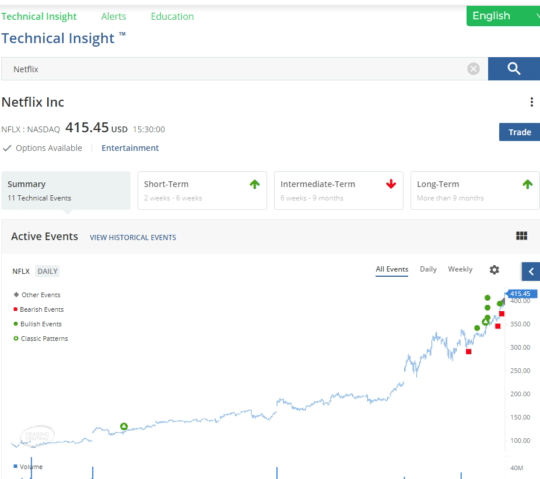The width and height of the screenshot is (540, 479).
Task: Select the Summary 11 Technical Events card
Action: coord(66,190)
